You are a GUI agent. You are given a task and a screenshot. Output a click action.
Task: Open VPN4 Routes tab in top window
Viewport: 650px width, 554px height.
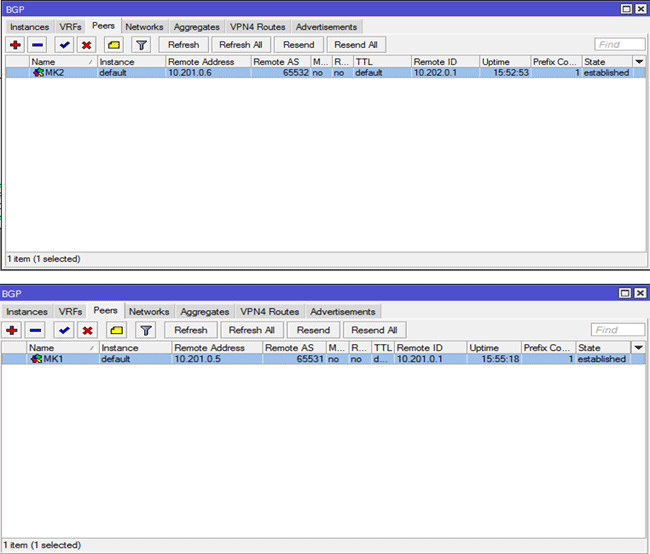pos(257,27)
